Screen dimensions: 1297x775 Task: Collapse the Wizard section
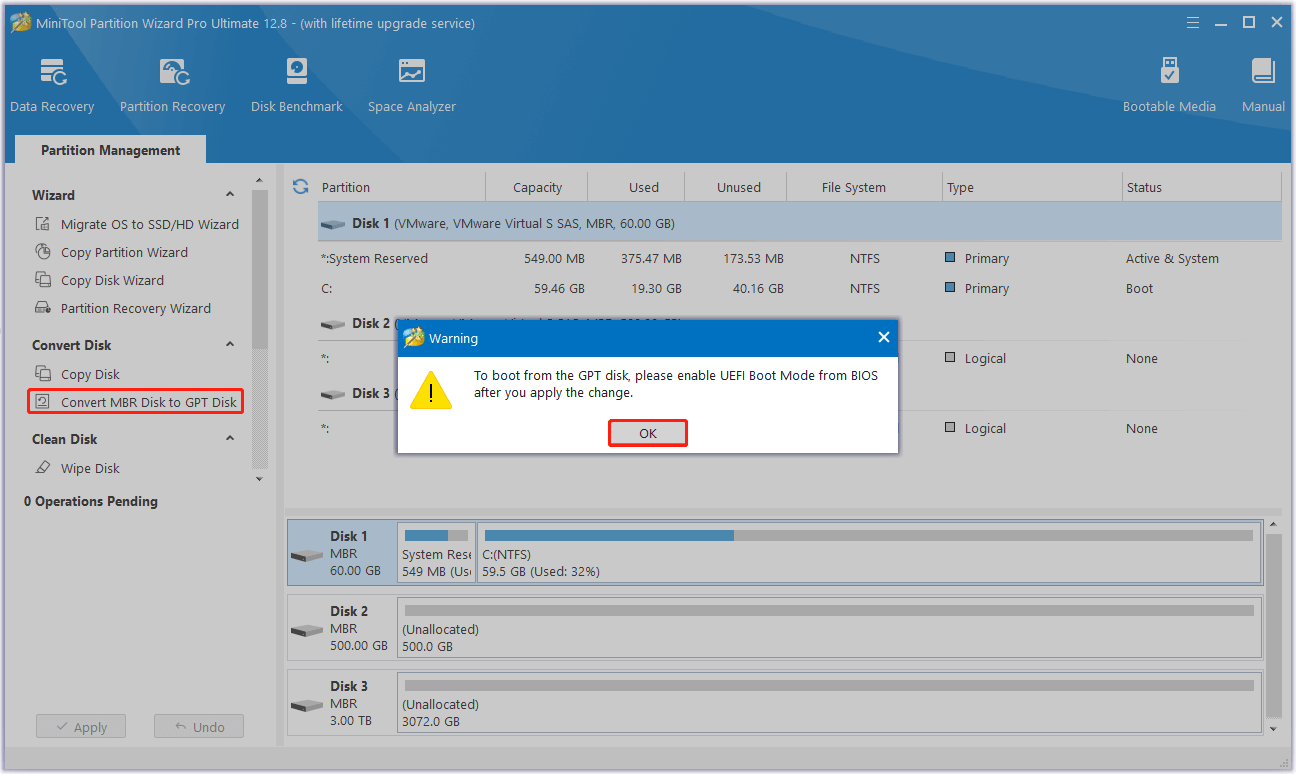[230, 195]
